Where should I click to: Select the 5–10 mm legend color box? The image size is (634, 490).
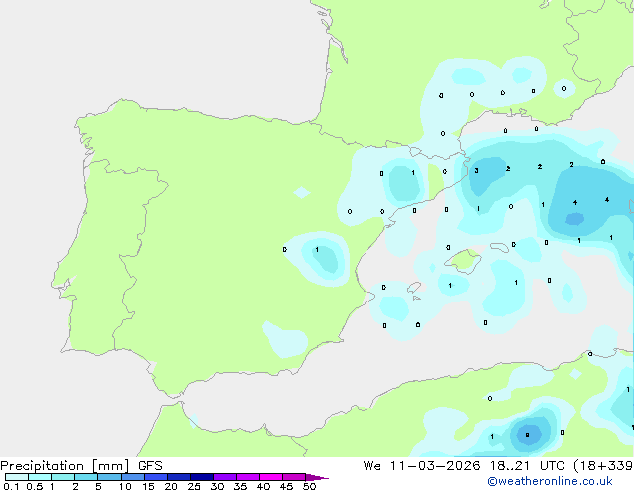109,477
